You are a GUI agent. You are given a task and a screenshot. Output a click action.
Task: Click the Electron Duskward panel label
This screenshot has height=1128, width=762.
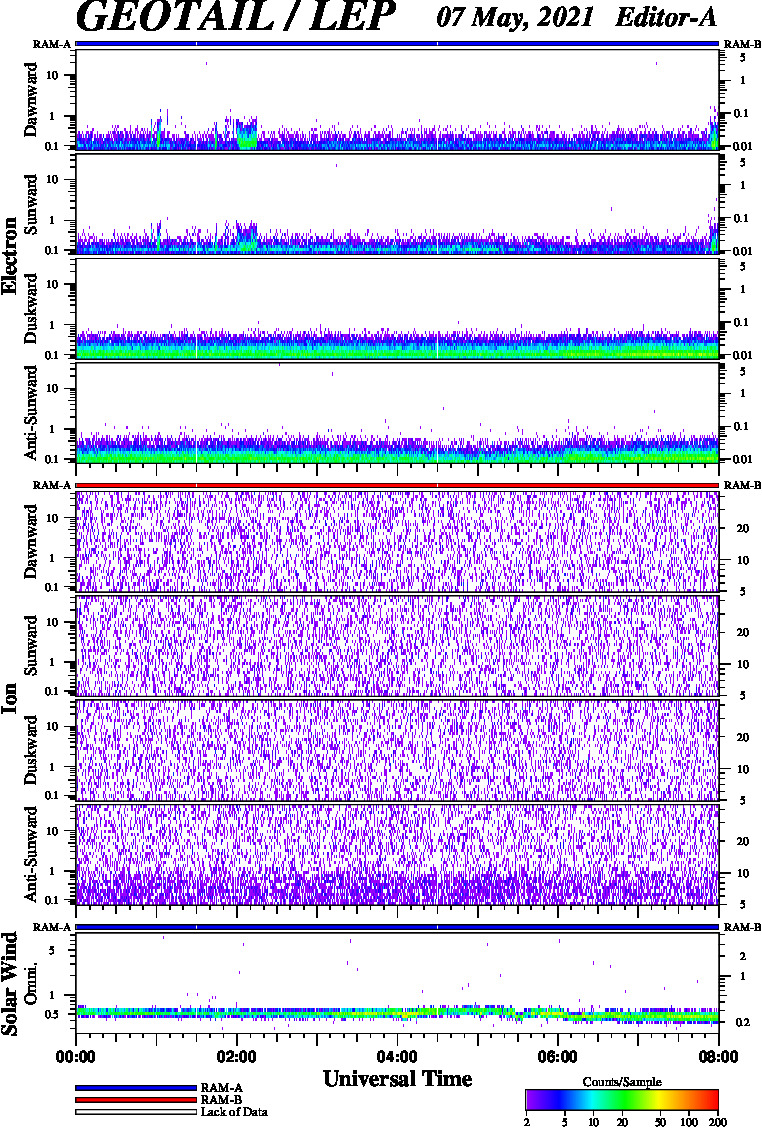click(x=31, y=308)
